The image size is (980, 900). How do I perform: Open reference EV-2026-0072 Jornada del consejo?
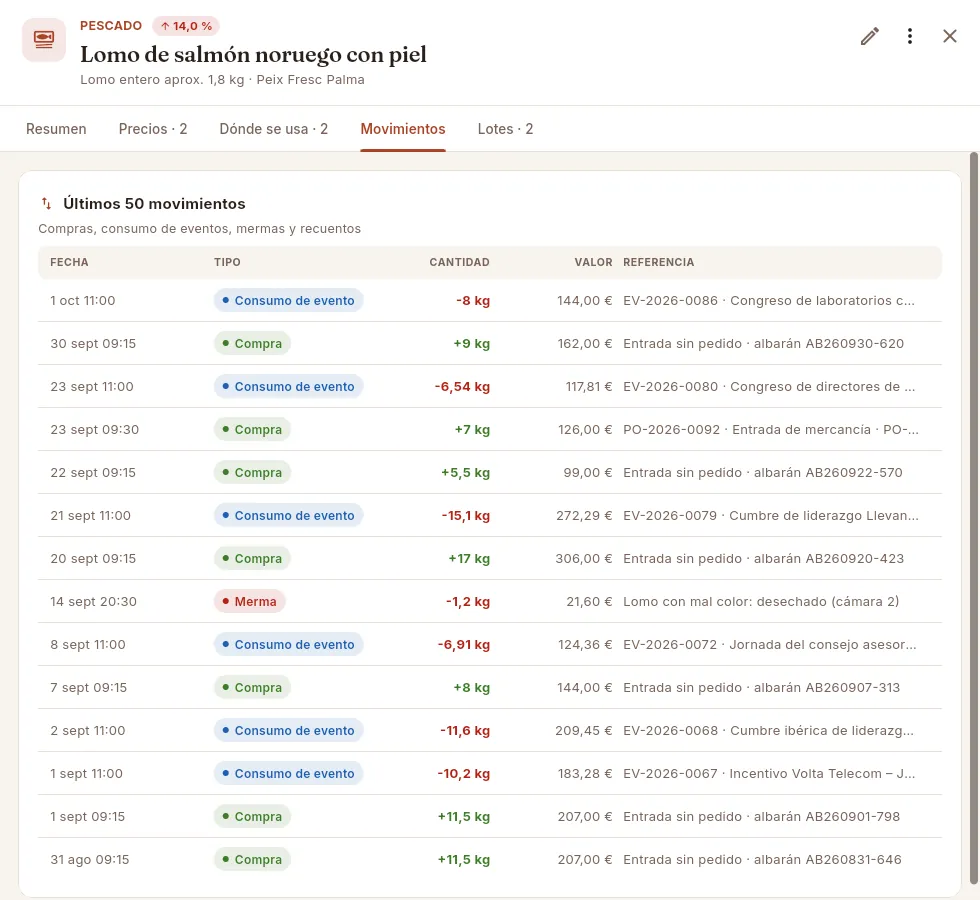770,644
